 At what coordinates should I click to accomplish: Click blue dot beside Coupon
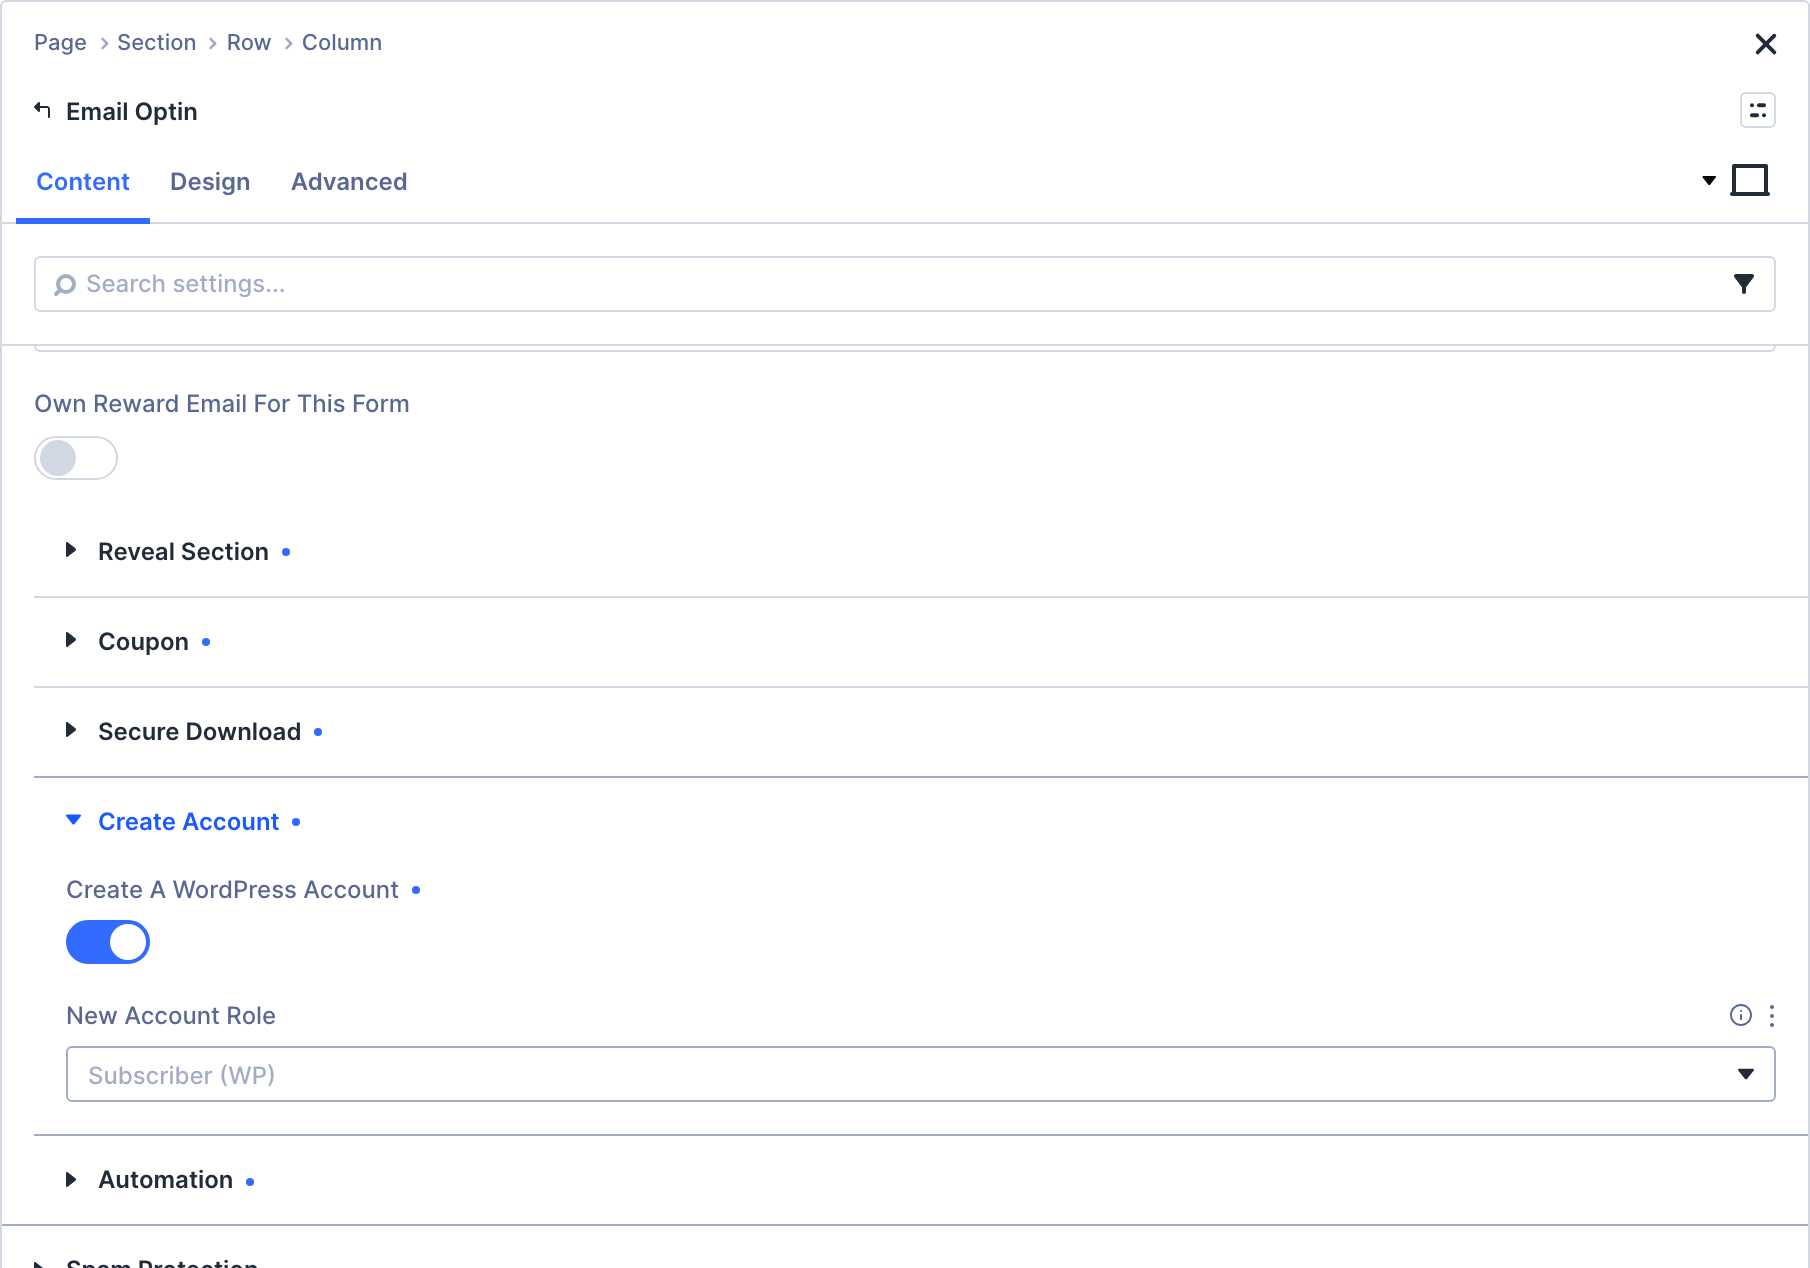pyautogui.click(x=206, y=642)
